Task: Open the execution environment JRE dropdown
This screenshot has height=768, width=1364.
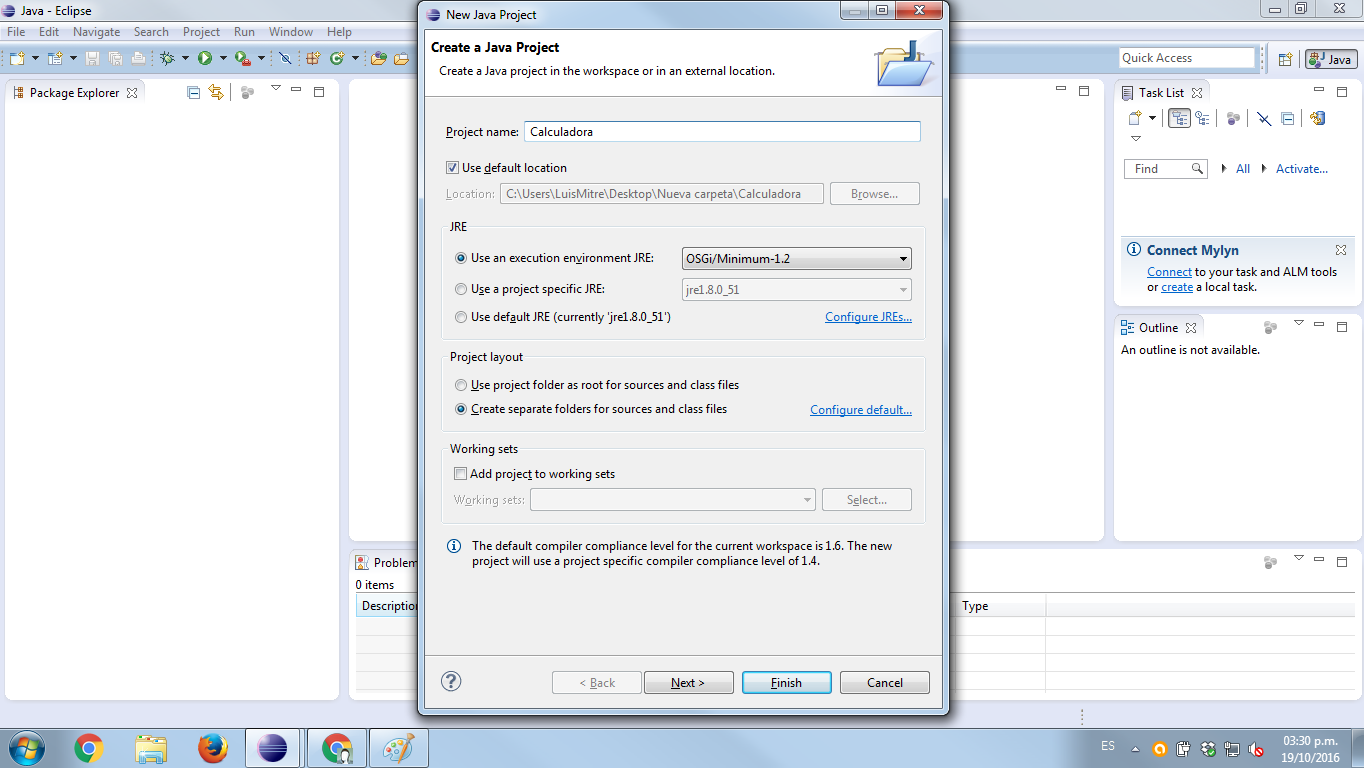Action: click(796, 259)
